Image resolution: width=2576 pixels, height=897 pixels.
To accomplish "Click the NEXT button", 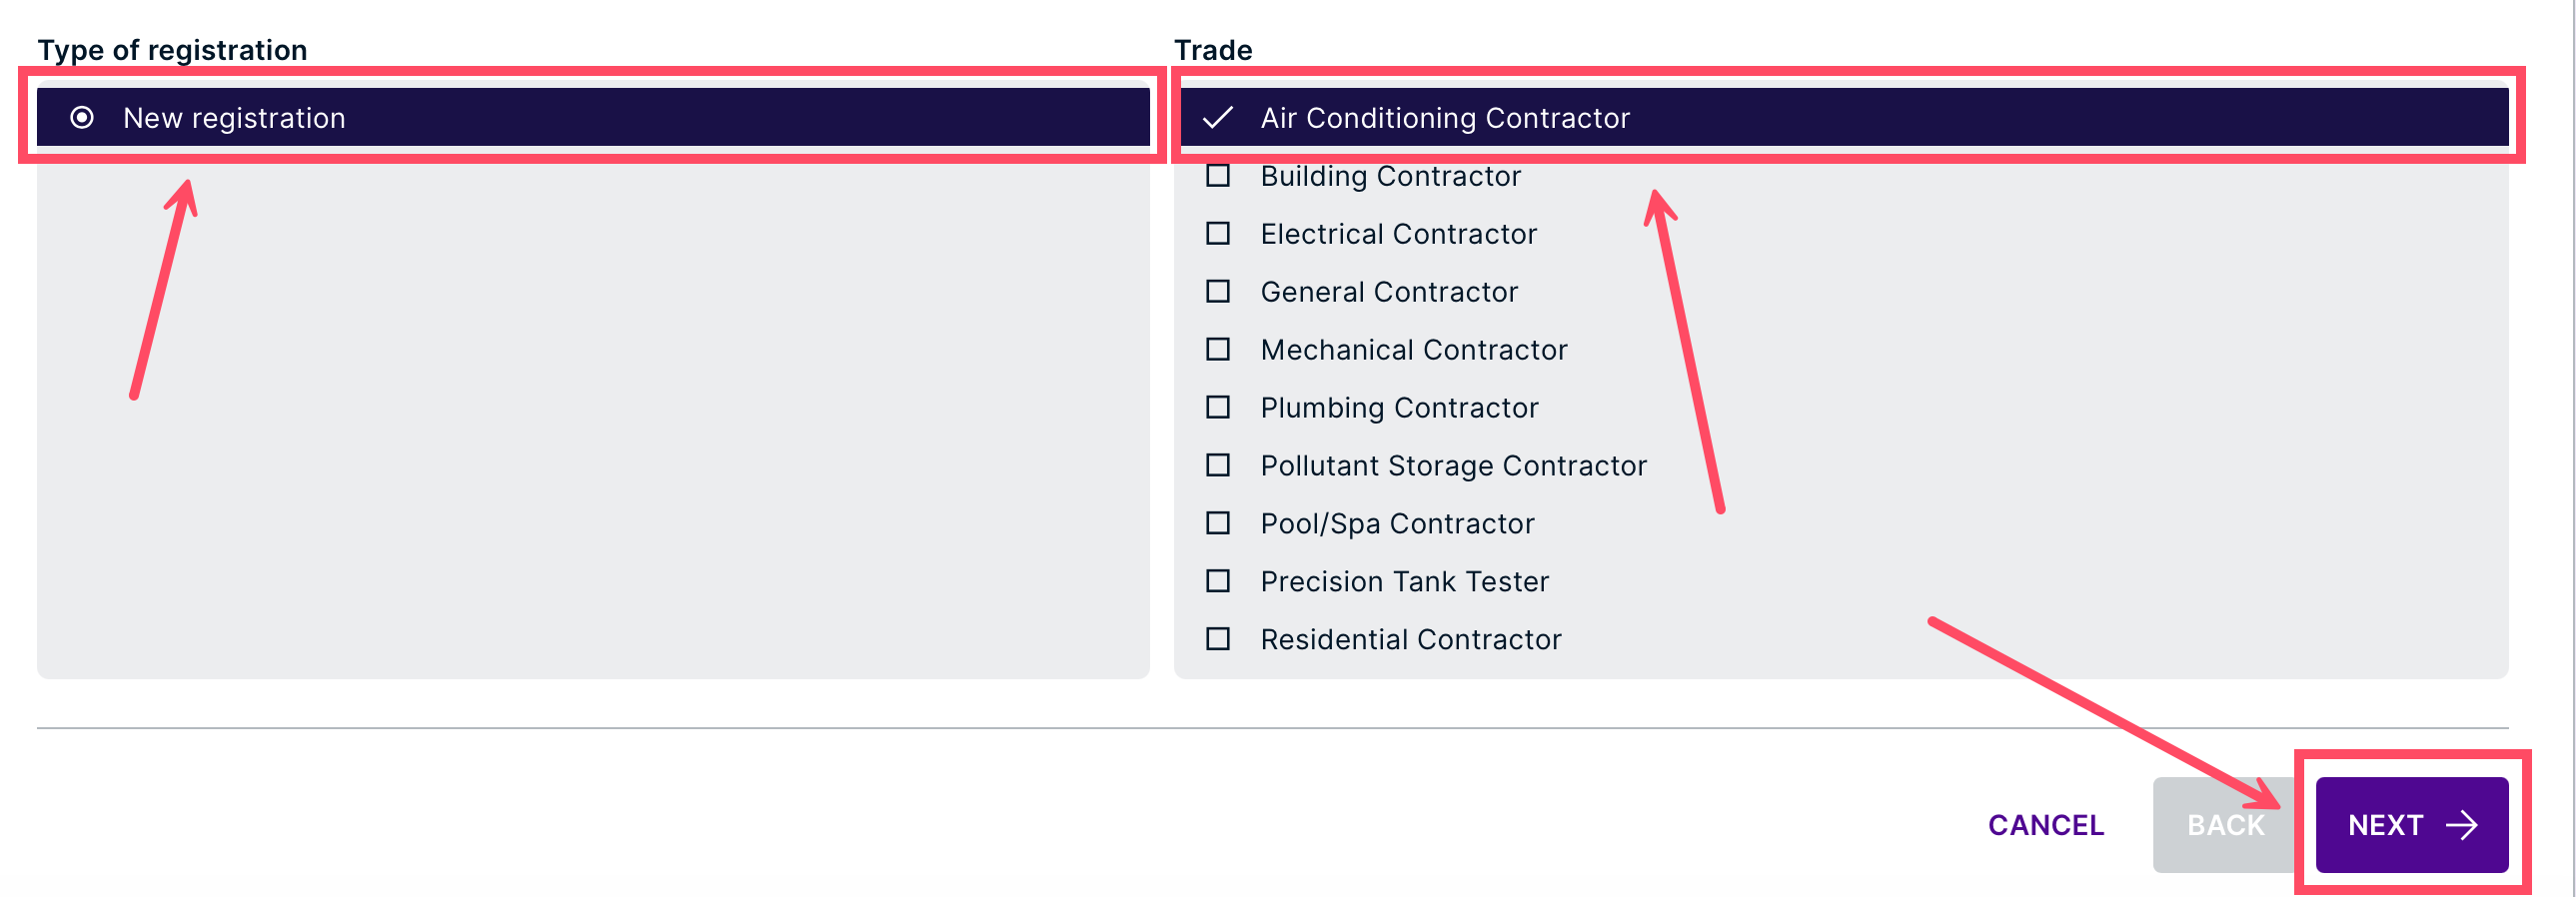I will coord(2411,825).
